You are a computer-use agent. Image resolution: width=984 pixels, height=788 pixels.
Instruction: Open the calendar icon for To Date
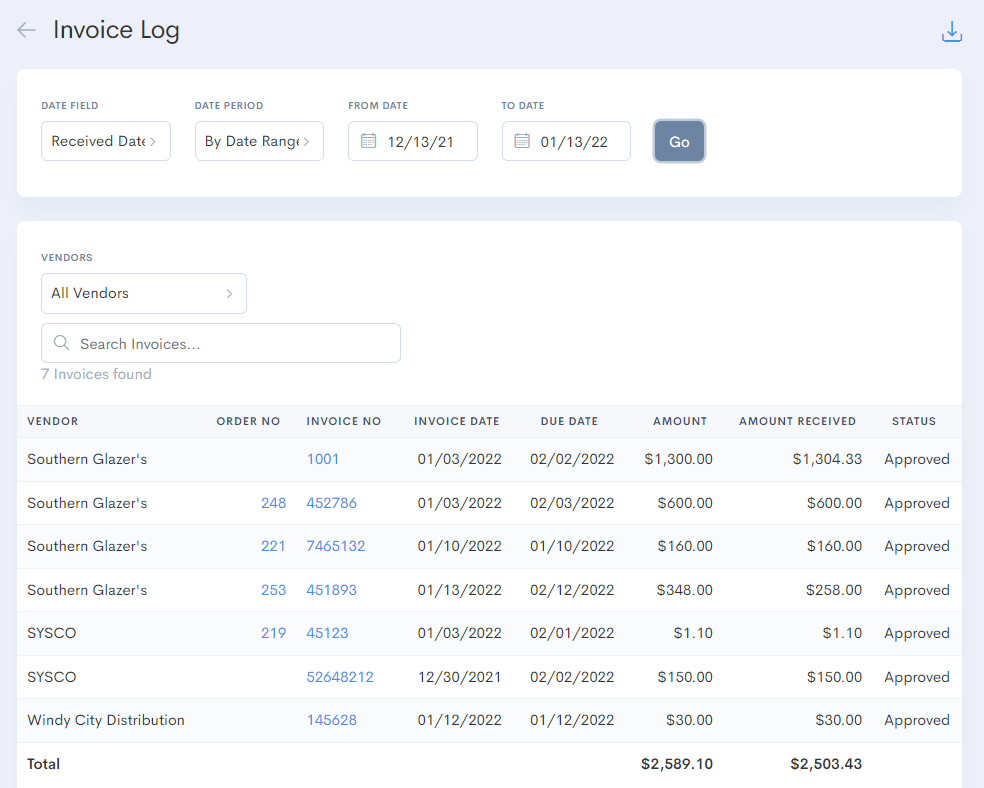coord(521,141)
